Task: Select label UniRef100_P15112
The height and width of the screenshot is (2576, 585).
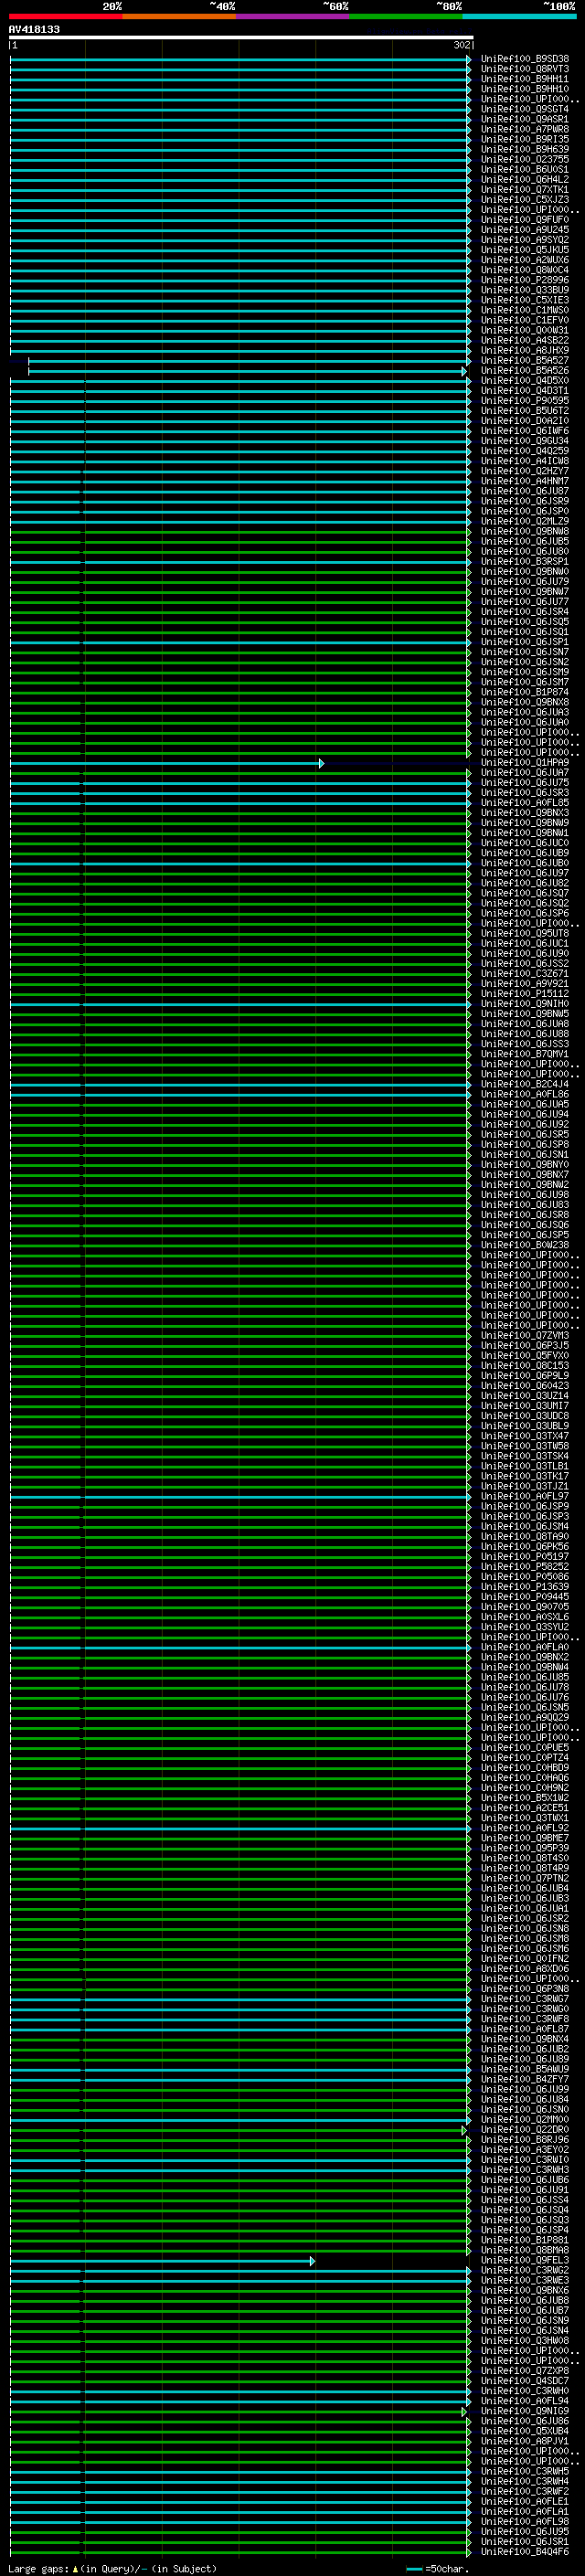Action: [x=524, y=994]
